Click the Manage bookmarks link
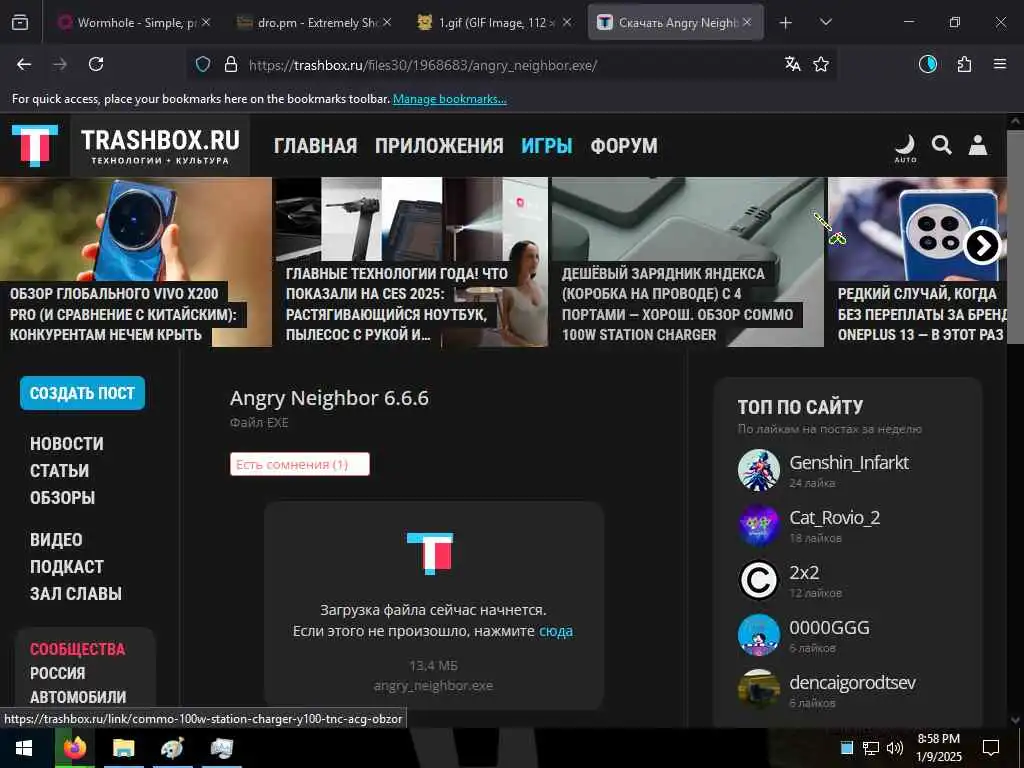 [x=449, y=99]
